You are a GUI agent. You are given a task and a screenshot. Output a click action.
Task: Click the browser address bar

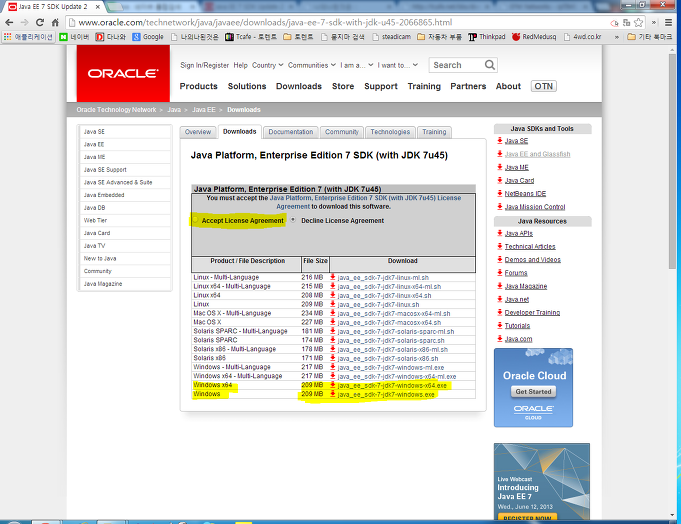point(339,23)
